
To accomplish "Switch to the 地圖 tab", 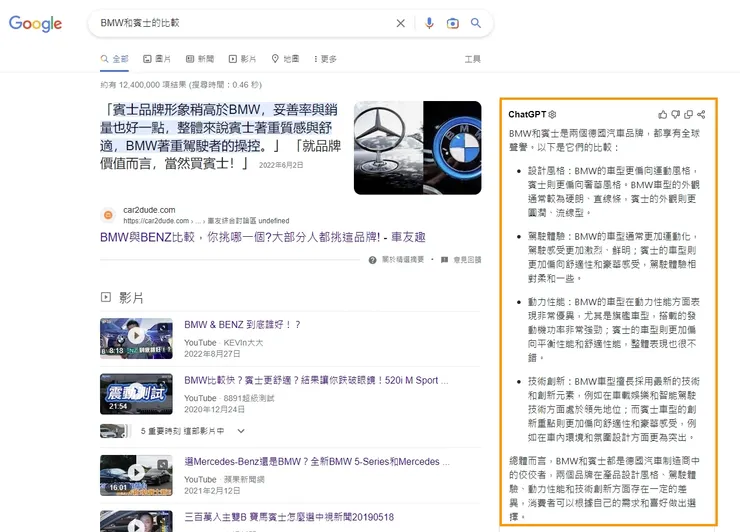I will [285, 59].
